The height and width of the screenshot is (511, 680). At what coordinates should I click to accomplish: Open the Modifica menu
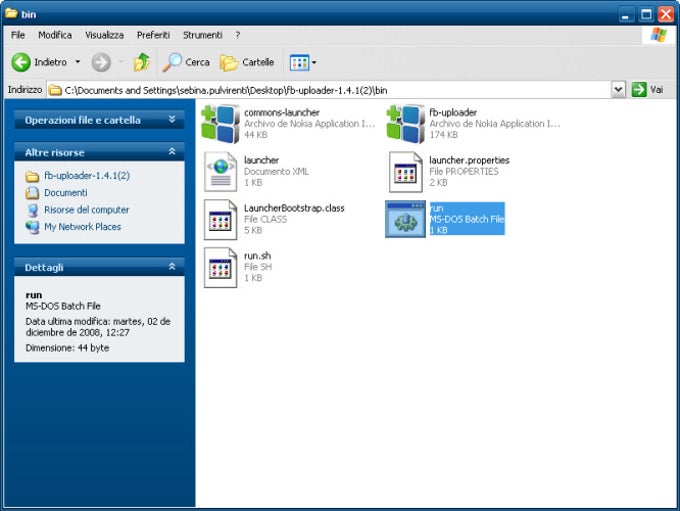tap(55, 35)
